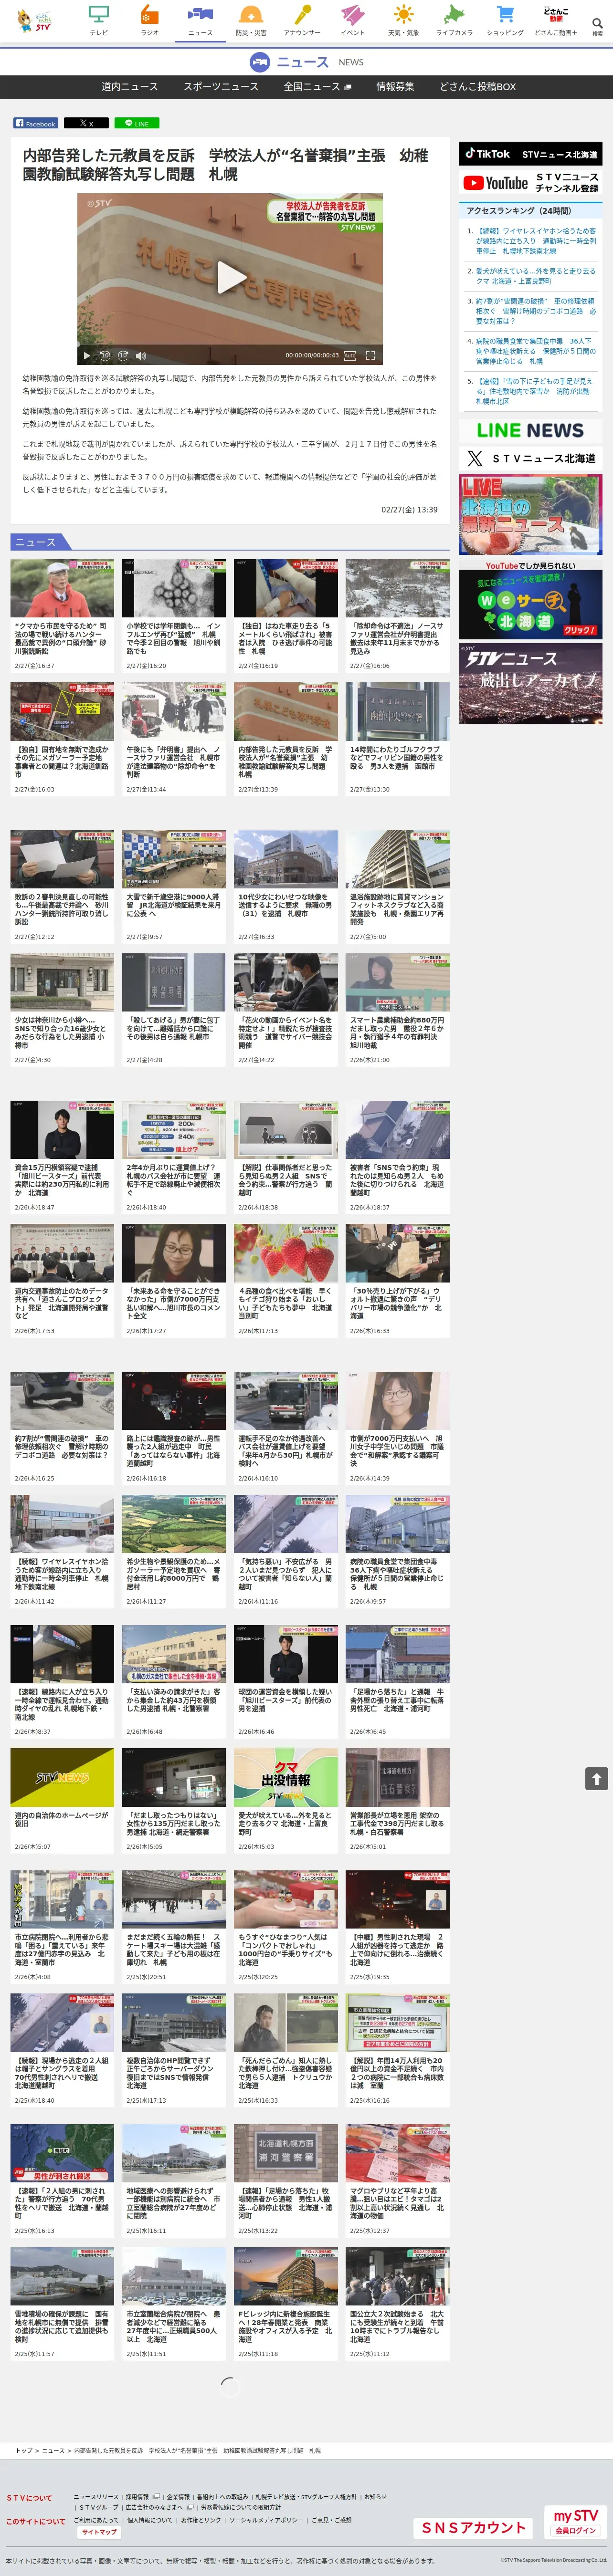Select the ニュース camera icon in header
The width and height of the screenshot is (613, 2576).
(x=200, y=20)
